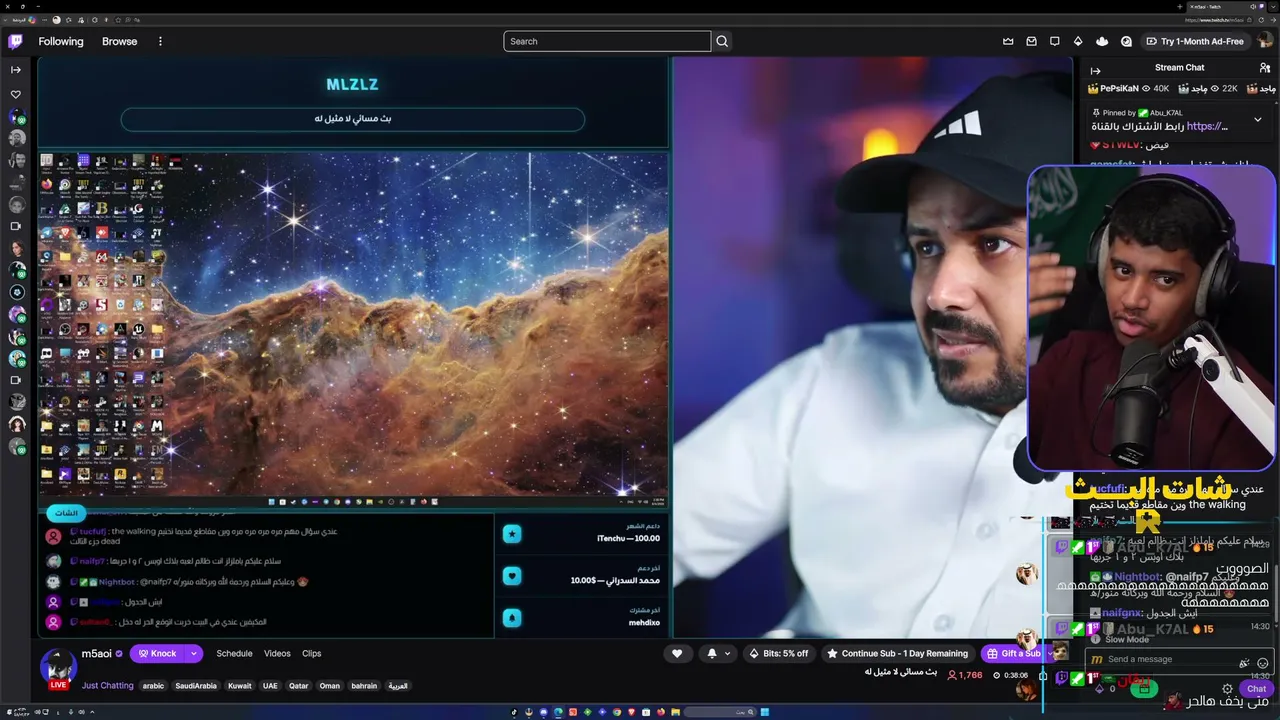This screenshot has height=720, width=1280.
Task: Go to the Twitch home logo
Action: click(x=15, y=41)
